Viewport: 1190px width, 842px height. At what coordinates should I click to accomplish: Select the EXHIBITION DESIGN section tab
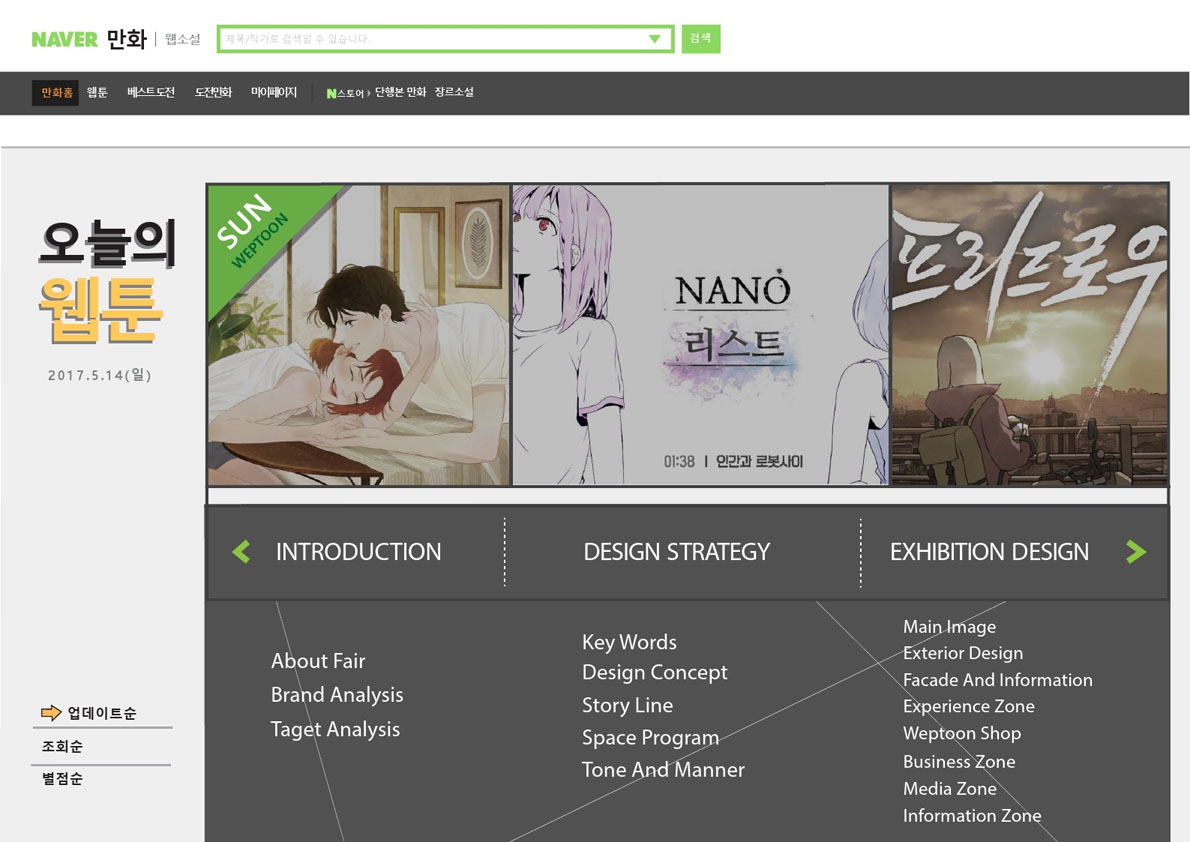[990, 551]
